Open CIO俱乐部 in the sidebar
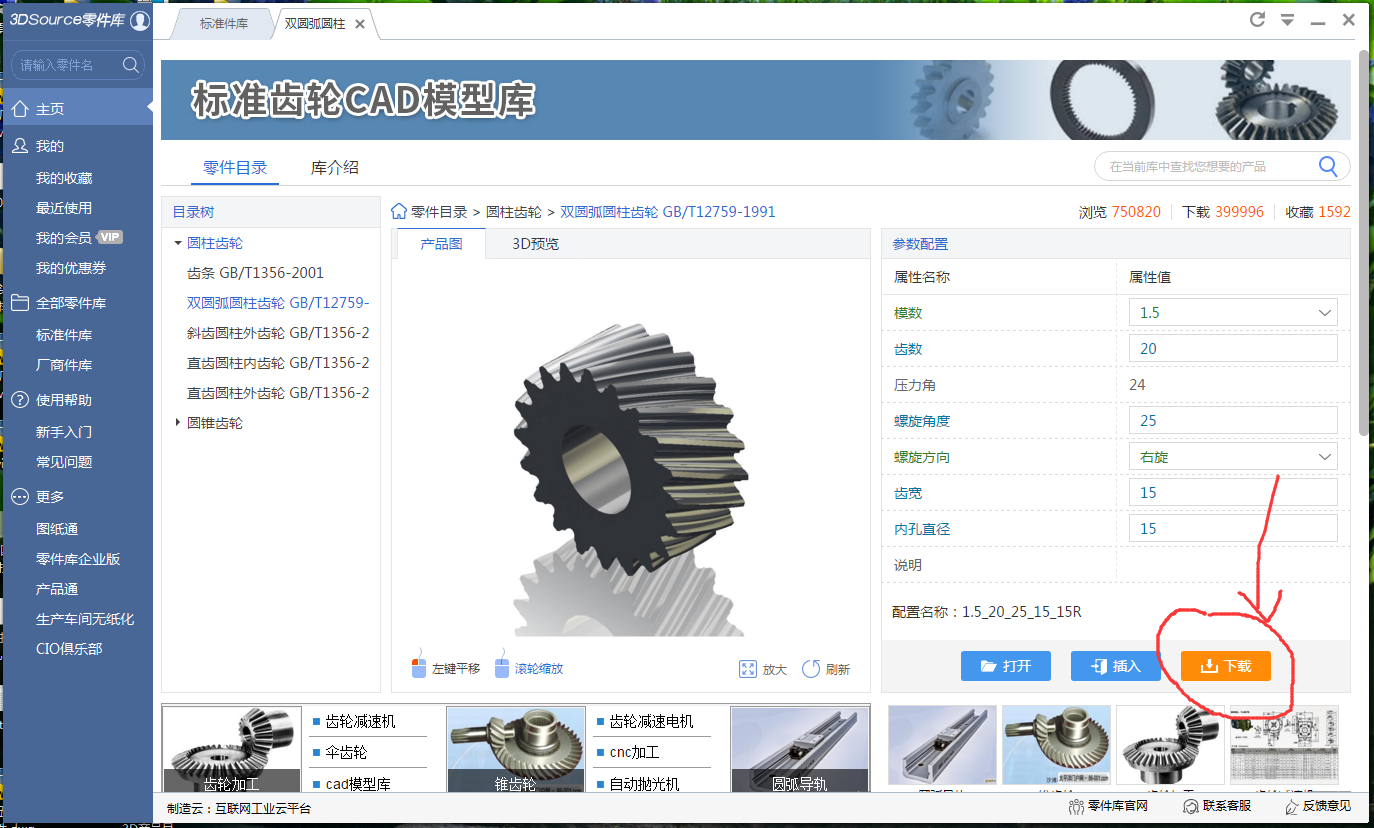The width and height of the screenshot is (1374, 828). (69, 649)
